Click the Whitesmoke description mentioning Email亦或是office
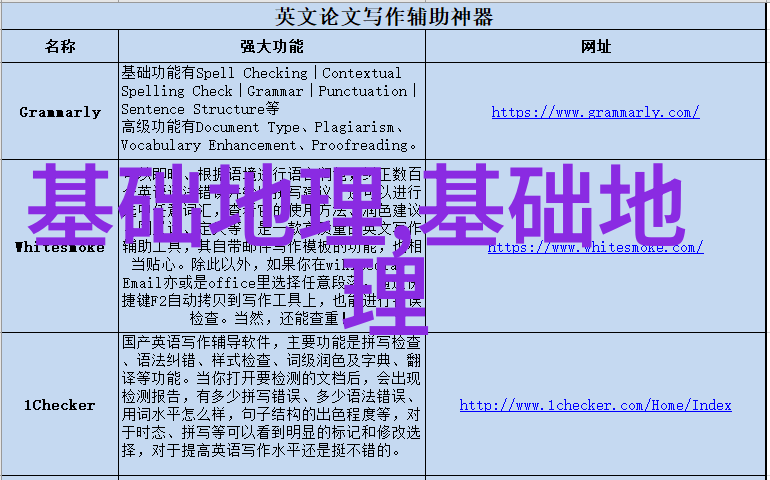This screenshot has width=770, height=480. 272,246
